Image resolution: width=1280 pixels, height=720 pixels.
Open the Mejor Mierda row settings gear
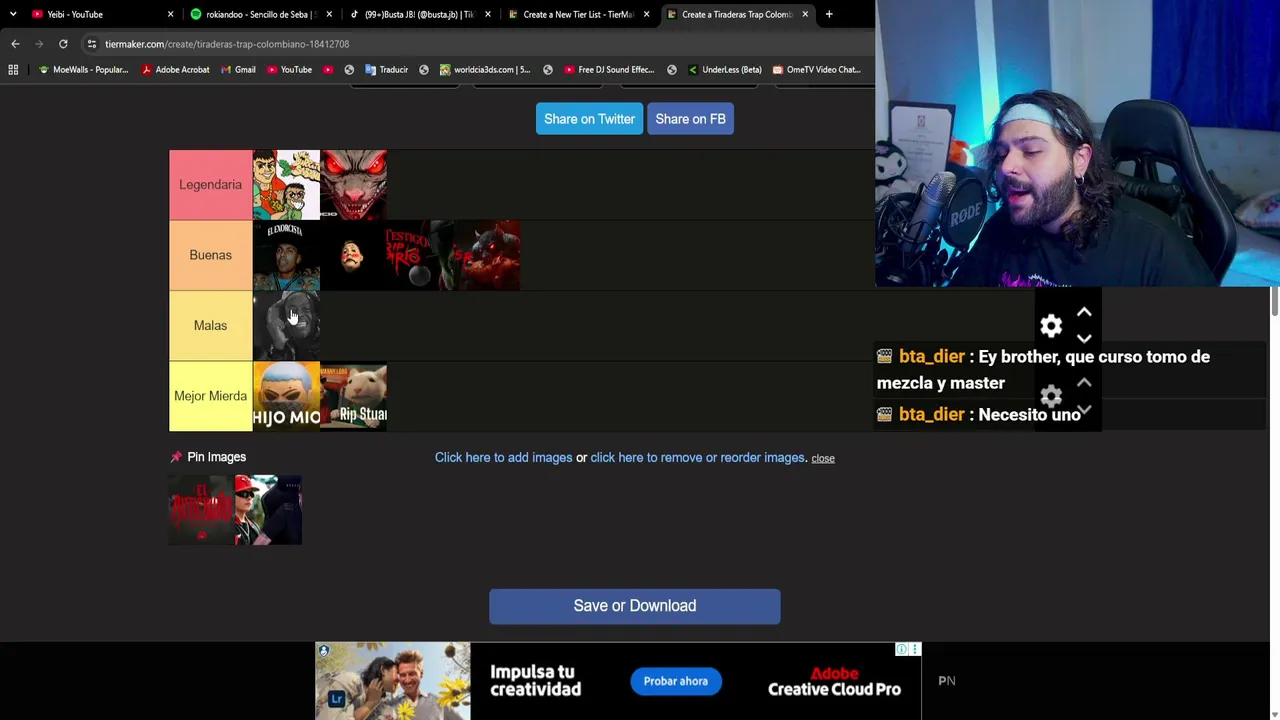[x=1051, y=396]
